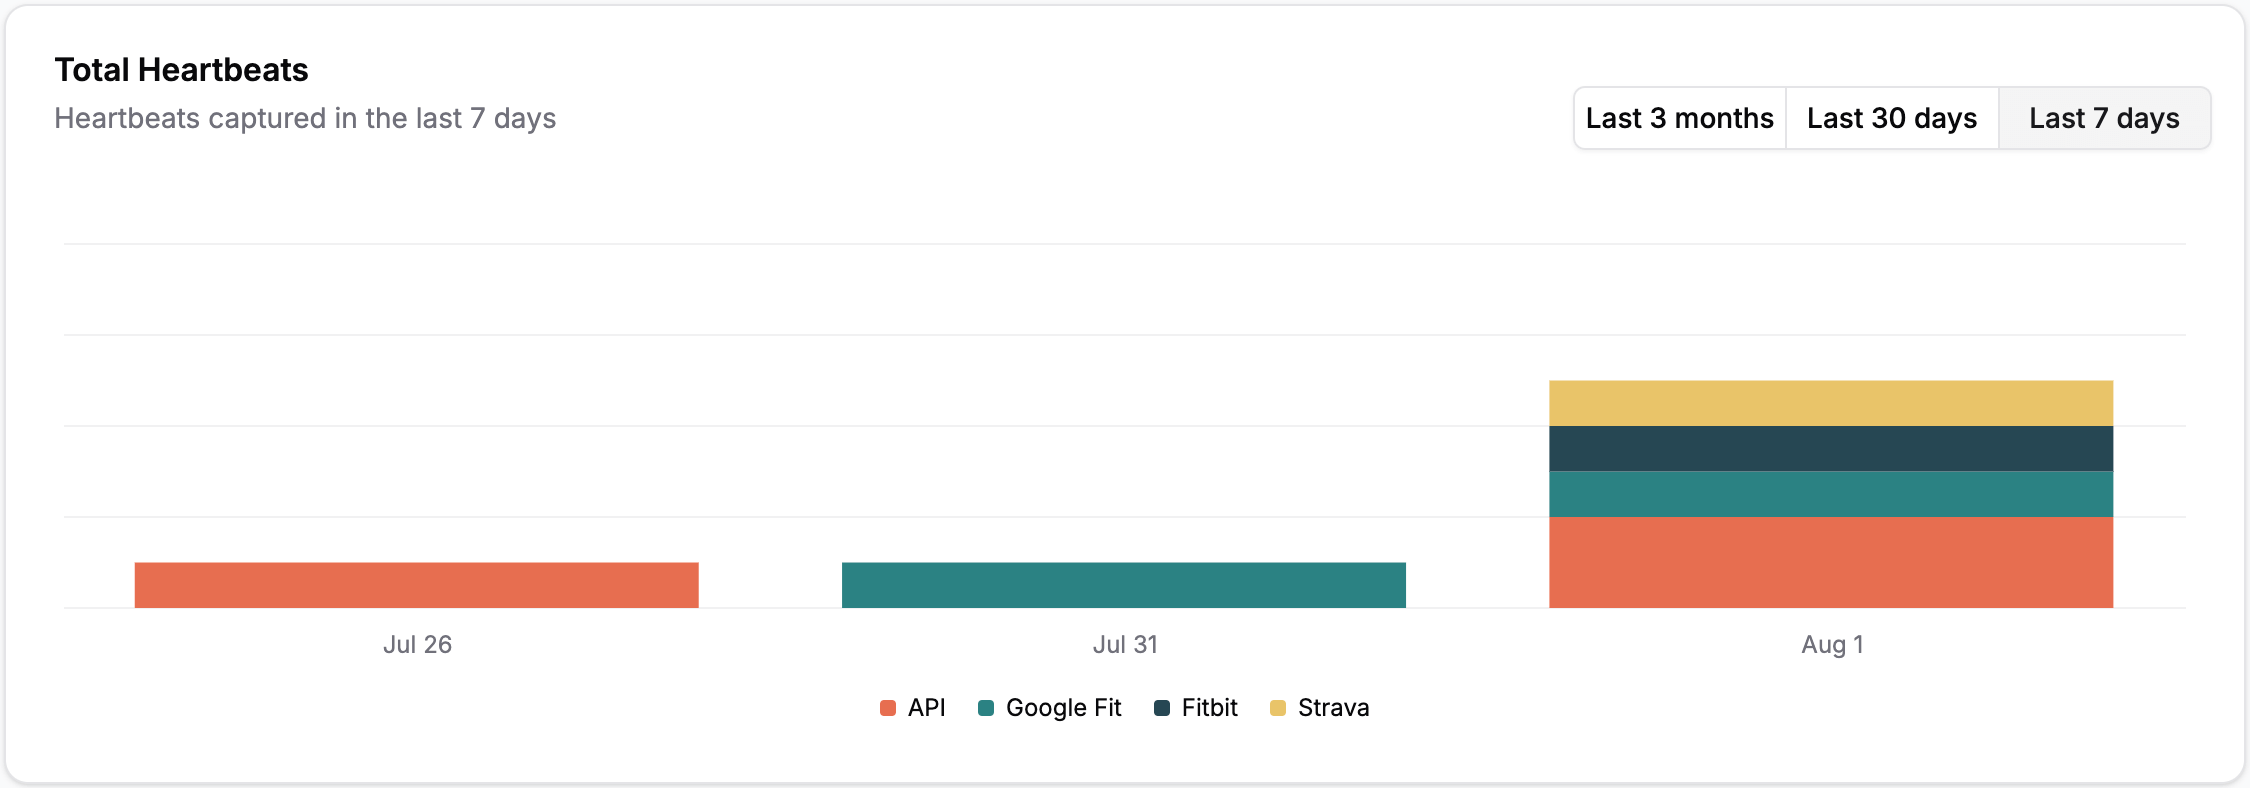
Task: Toggle the Strava legend label
Action: tap(1333, 708)
